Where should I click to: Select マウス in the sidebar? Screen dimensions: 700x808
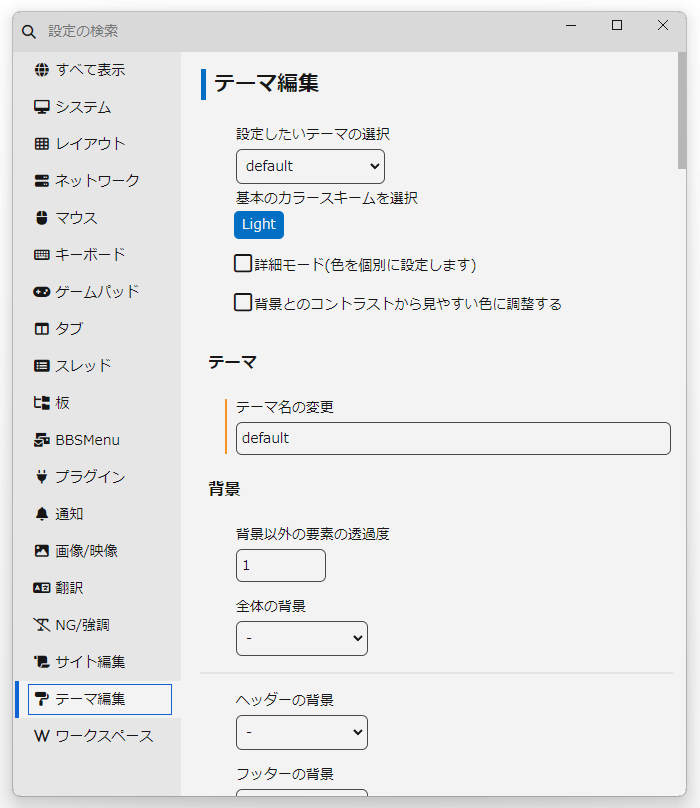(76, 218)
